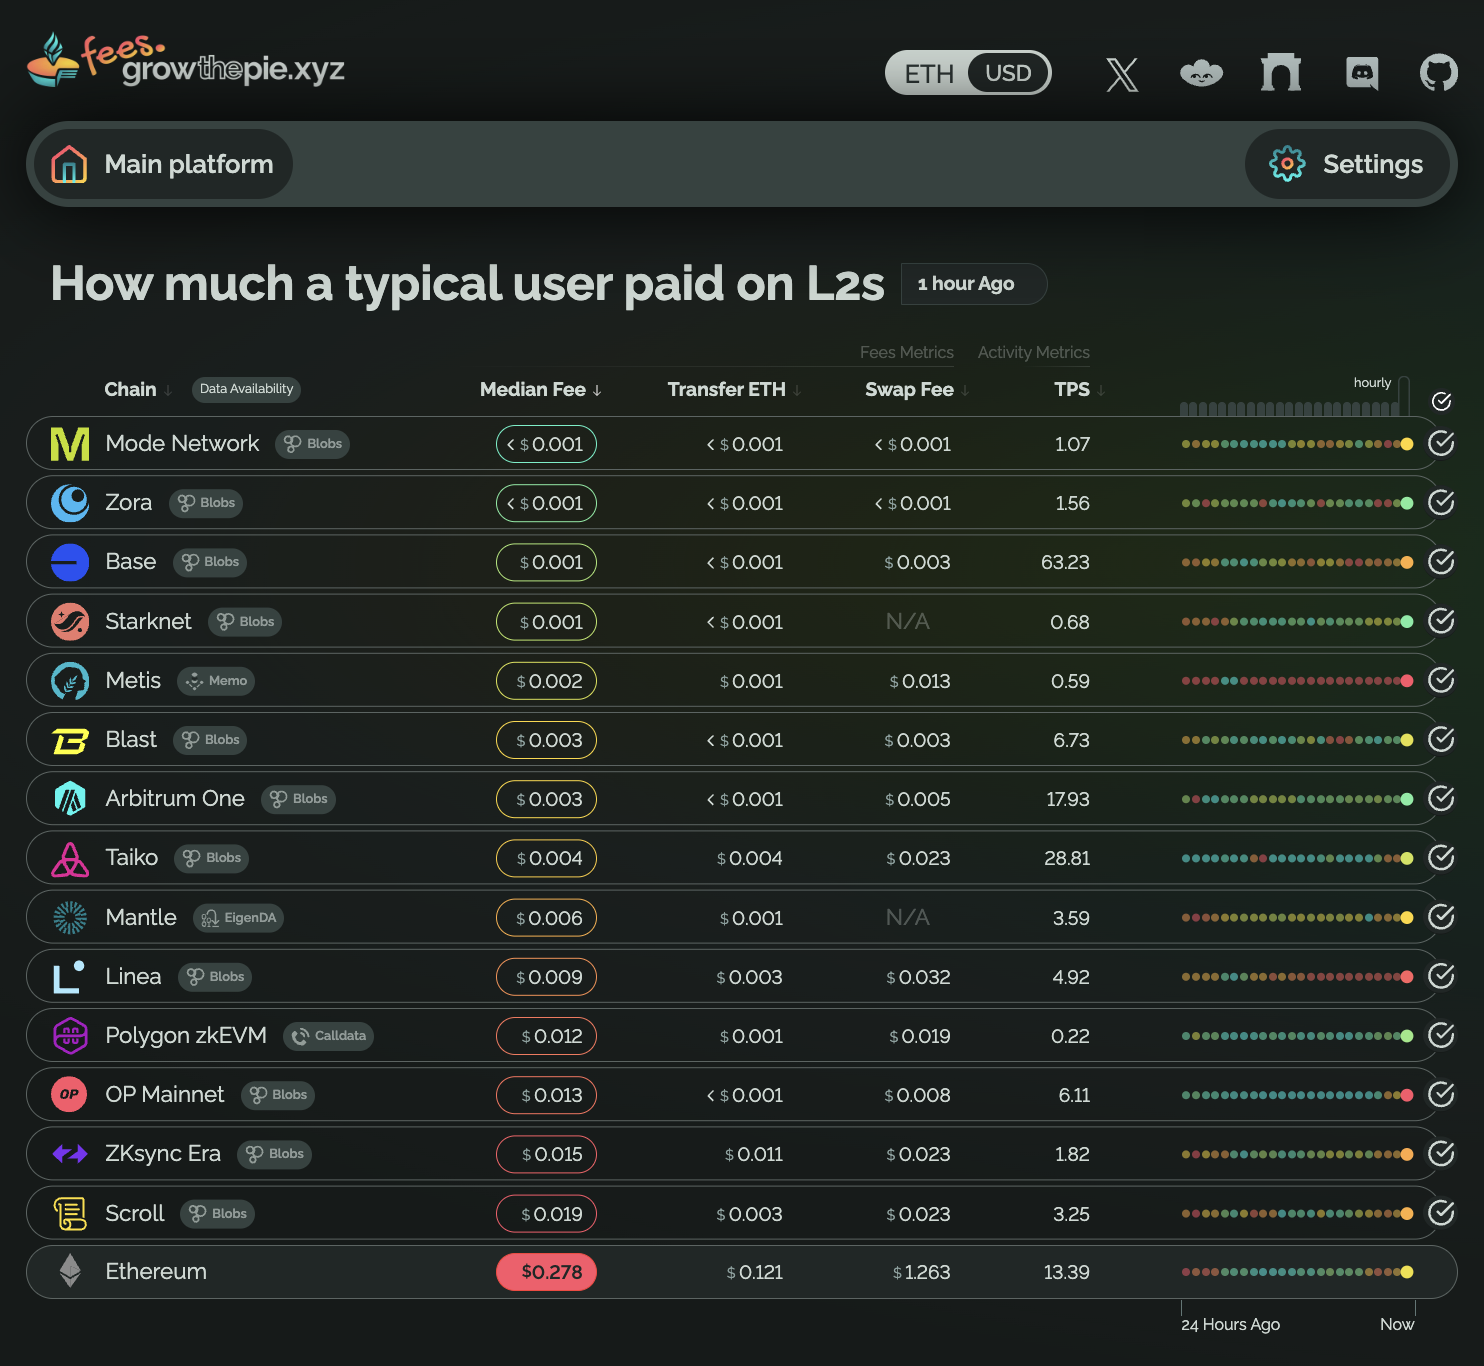The width and height of the screenshot is (1484, 1366).
Task: Click the ZKsync Era chain logo
Action: tap(70, 1154)
